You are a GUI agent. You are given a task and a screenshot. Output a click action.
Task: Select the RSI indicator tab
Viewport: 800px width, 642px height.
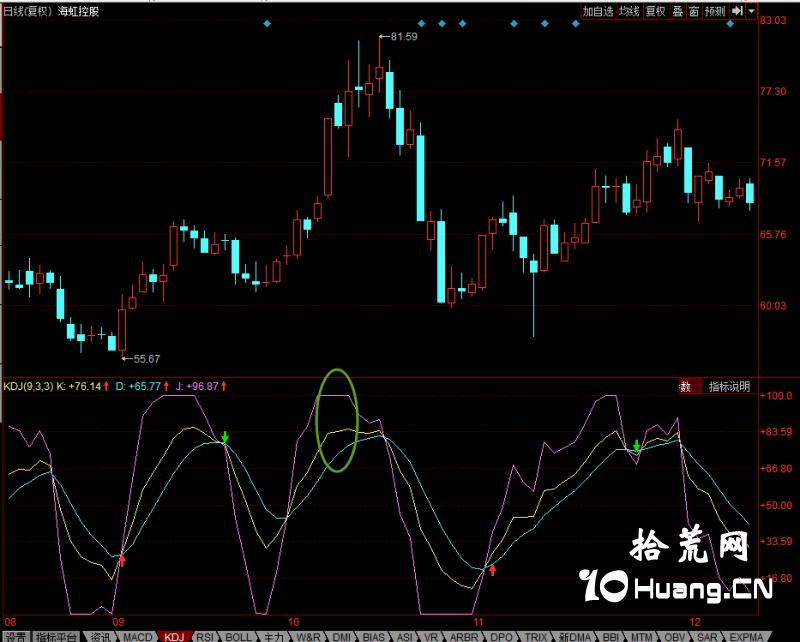point(205,636)
